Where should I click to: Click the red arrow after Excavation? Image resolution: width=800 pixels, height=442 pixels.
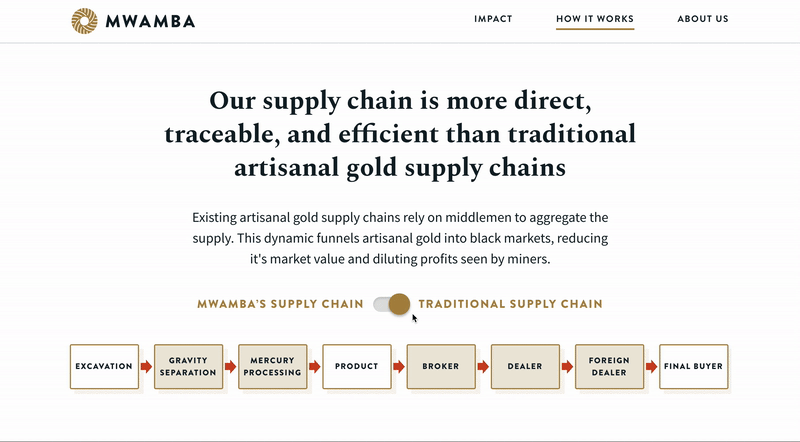[x=146, y=366]
